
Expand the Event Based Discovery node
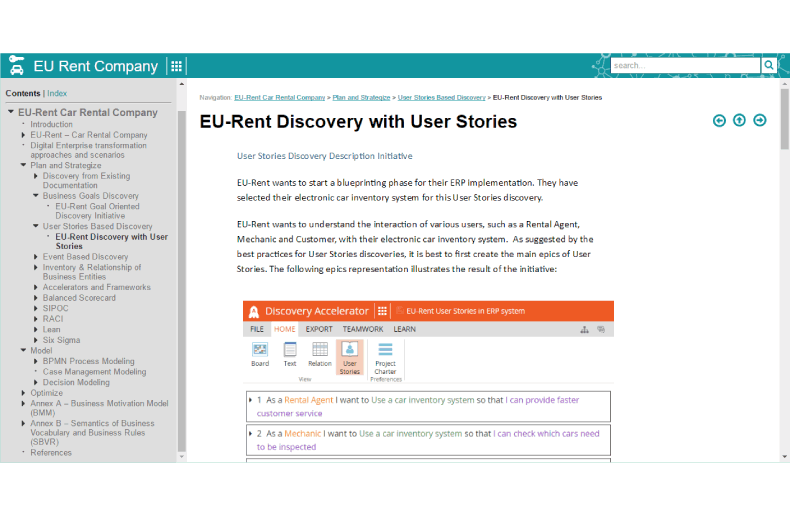[x=36, y=257]
